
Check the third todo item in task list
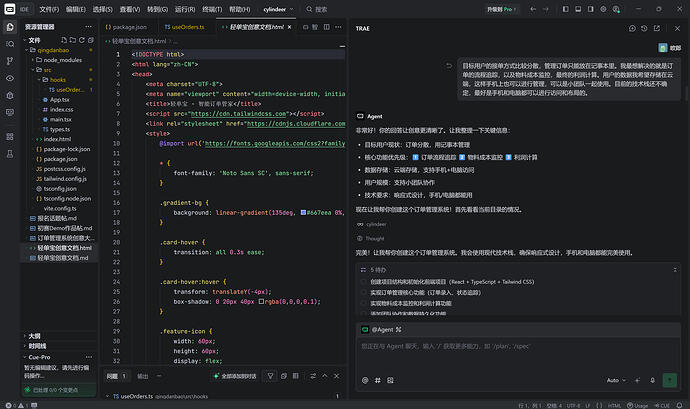point(363,303)
